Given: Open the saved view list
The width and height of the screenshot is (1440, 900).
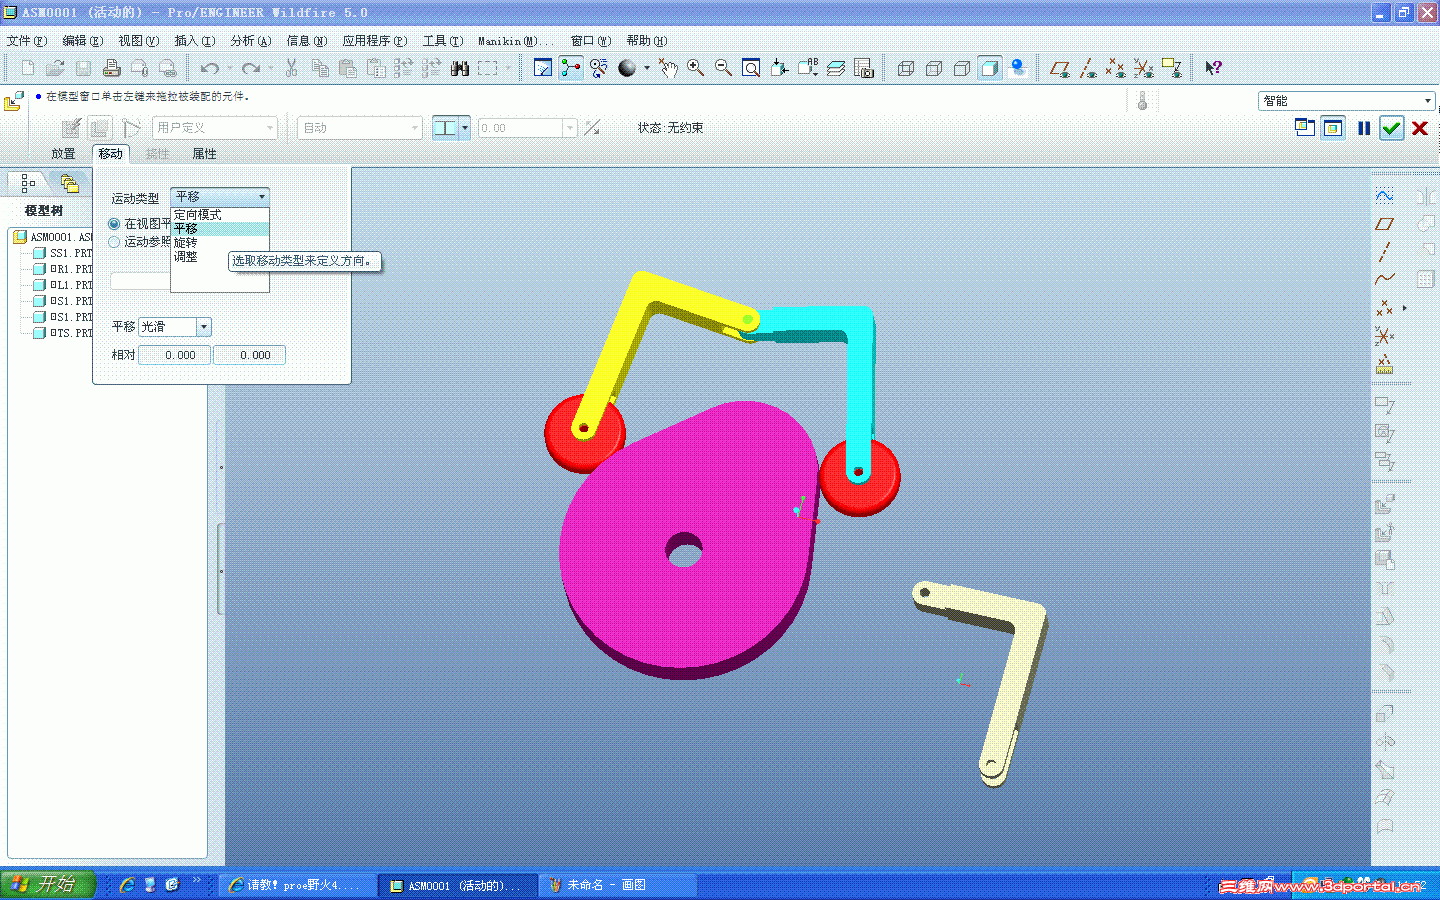Looking at the screenshot, I should coord(808,68).
